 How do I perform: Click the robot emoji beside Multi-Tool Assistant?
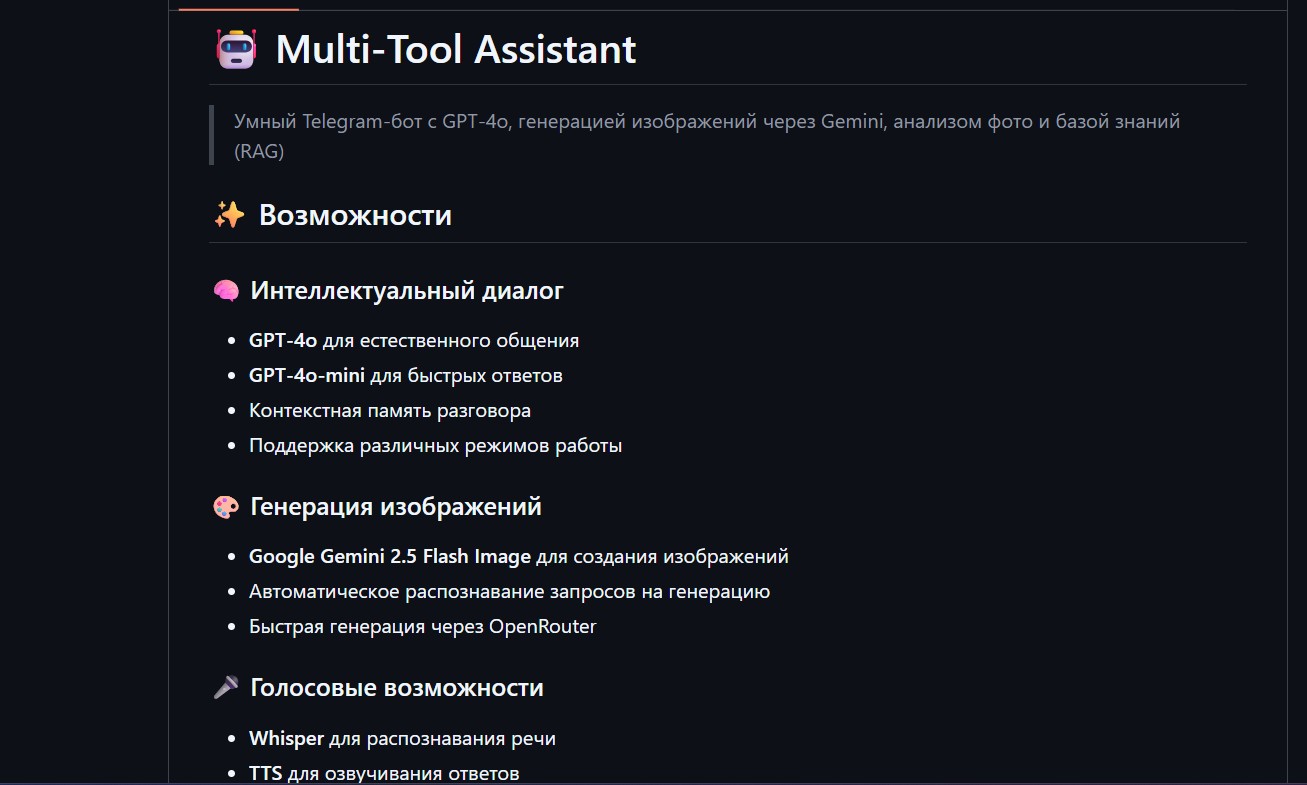(x=236, y=49)
